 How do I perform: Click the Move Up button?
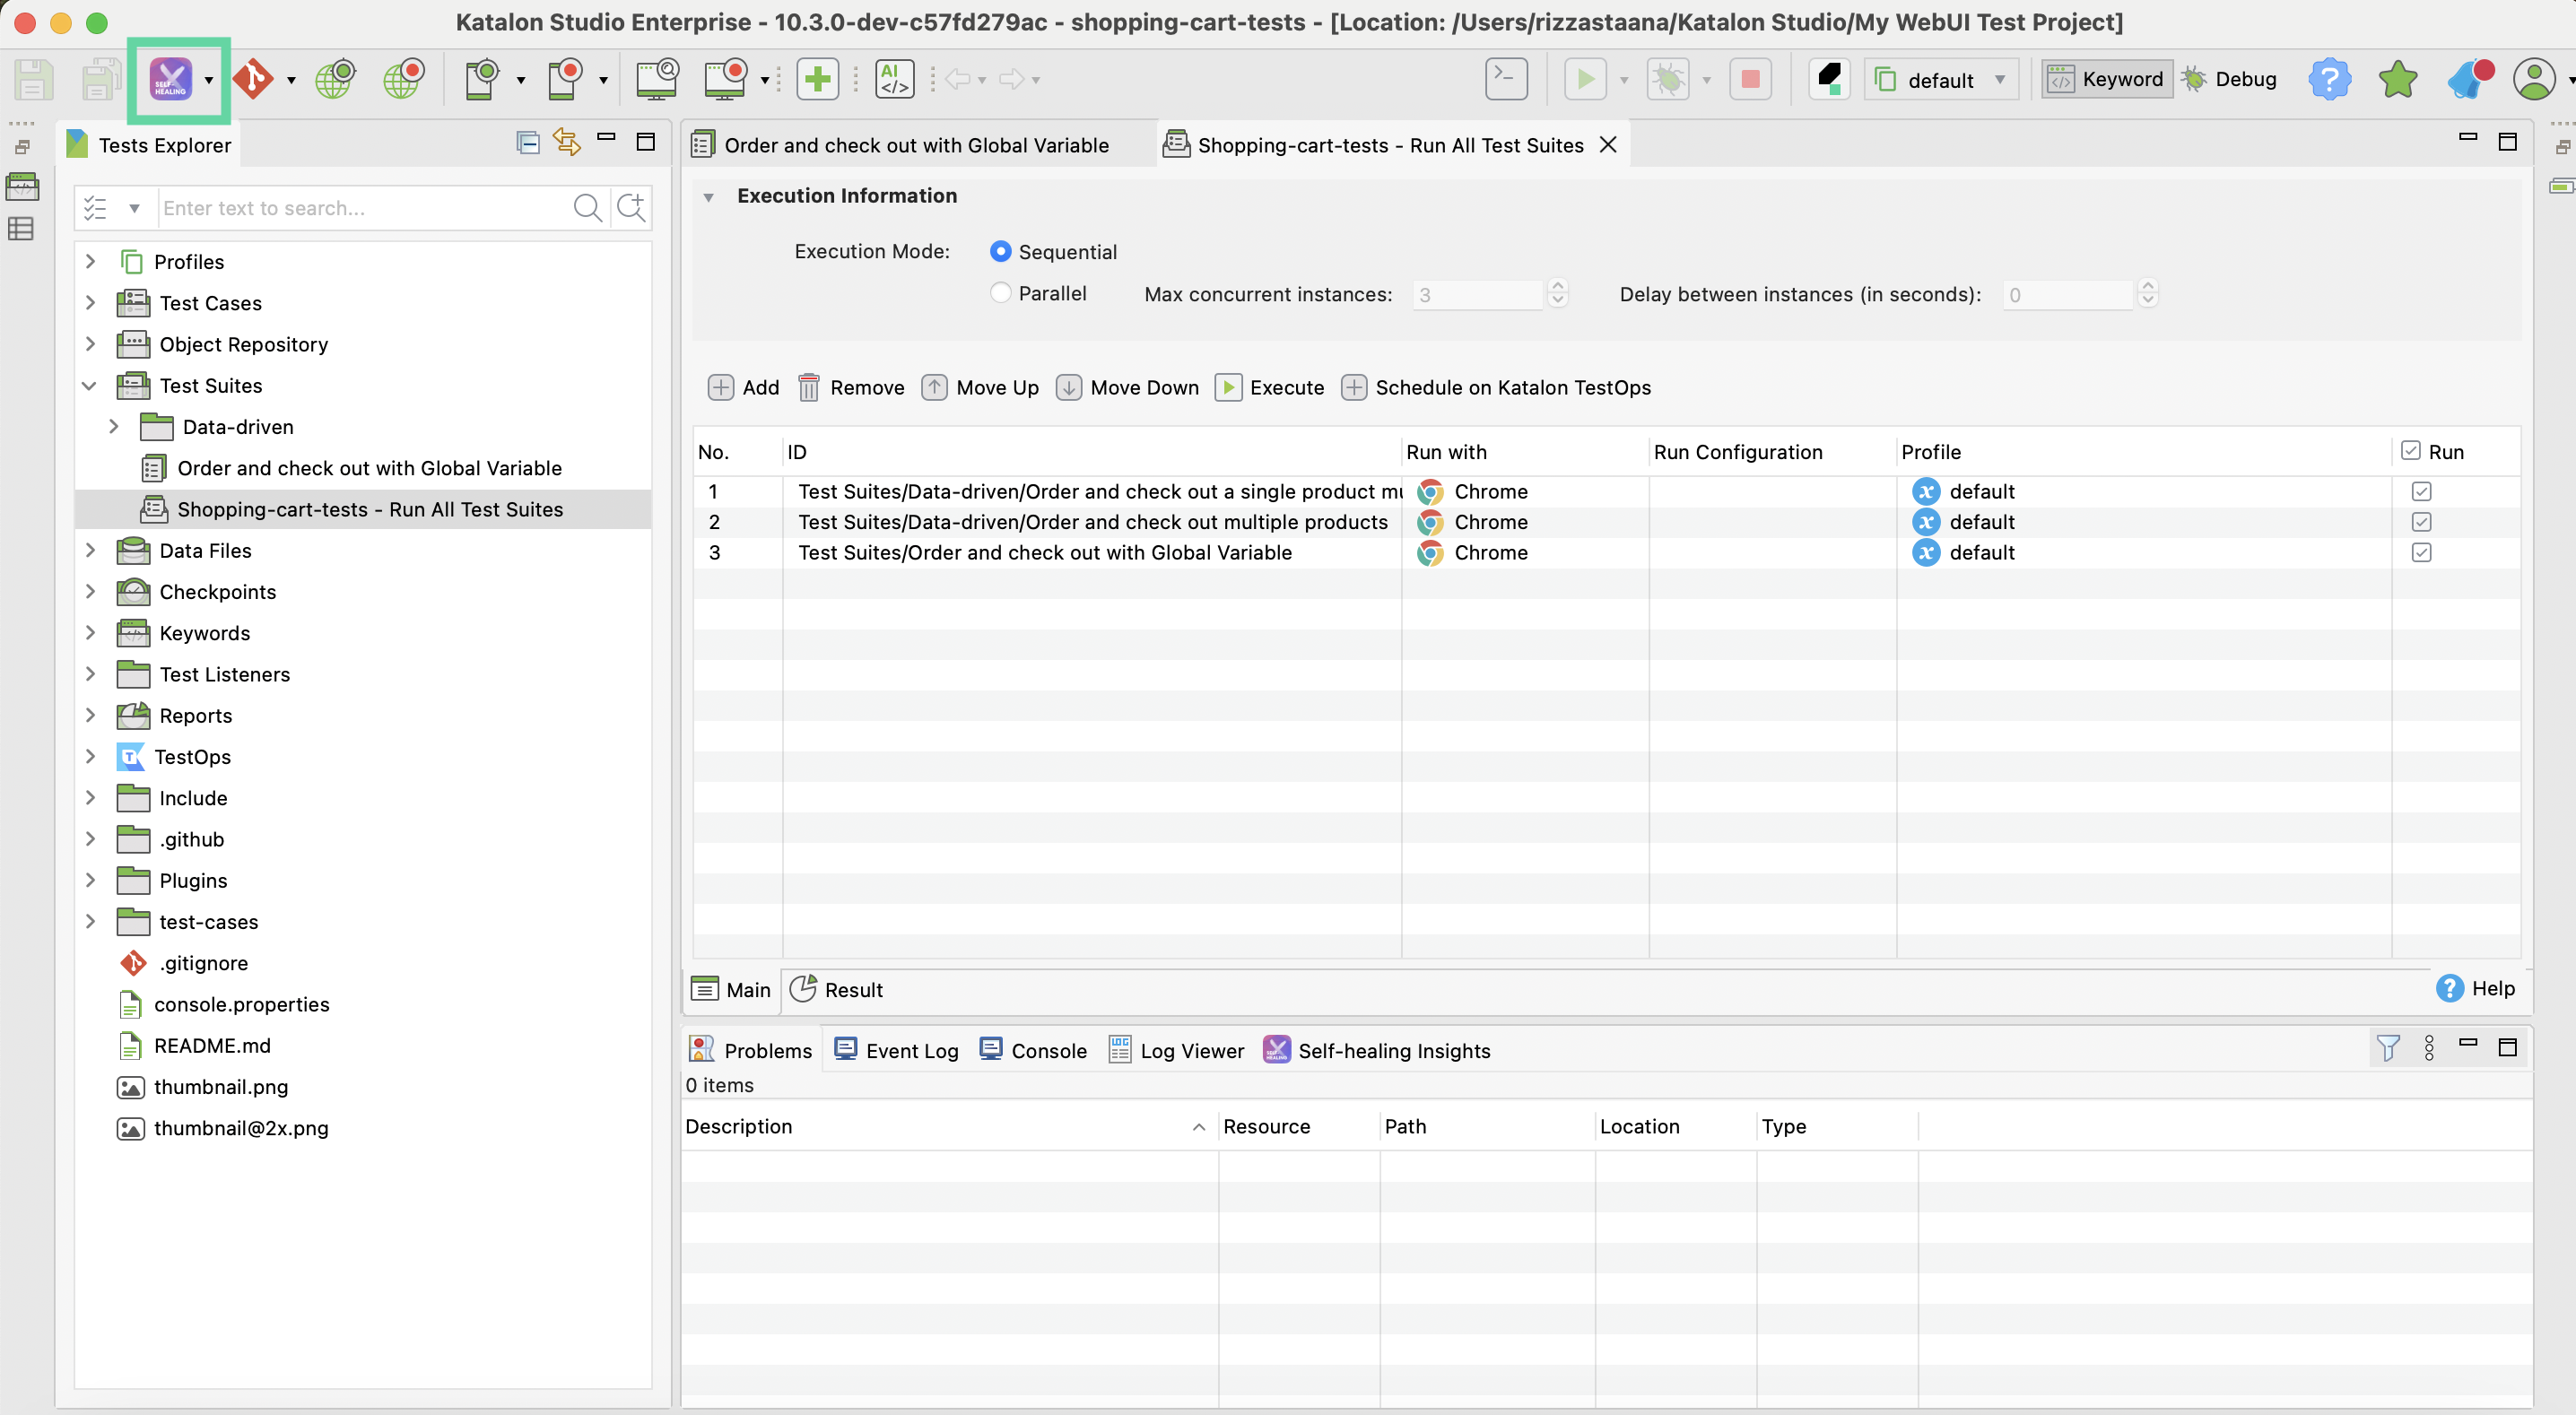tap(981, 387)
